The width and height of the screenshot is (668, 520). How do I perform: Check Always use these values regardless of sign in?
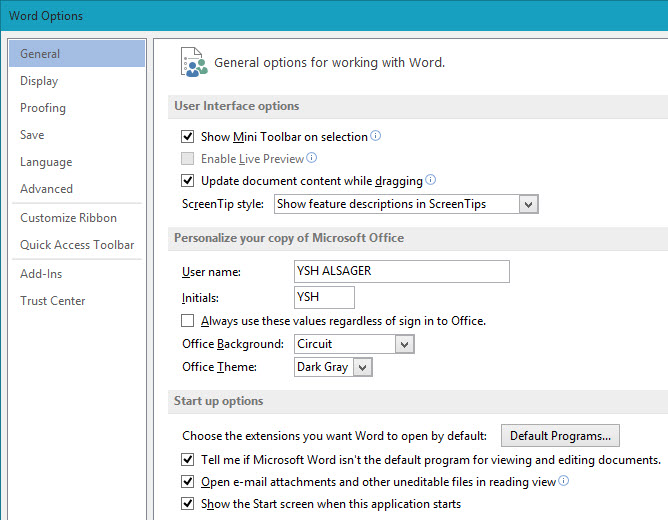(x=187, y=320)
